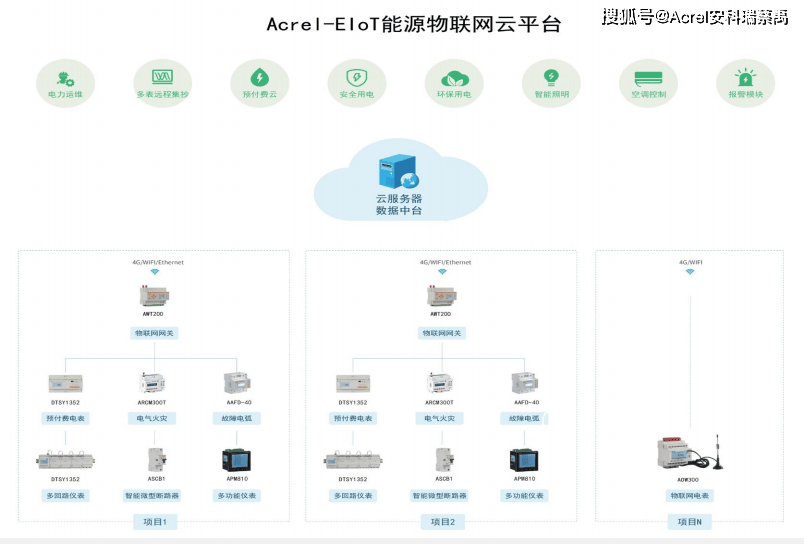Image resolution: width=804 pixels, height=544 pixels.
Task: Select the 物联网电表 label
Action: click(690, 496)
